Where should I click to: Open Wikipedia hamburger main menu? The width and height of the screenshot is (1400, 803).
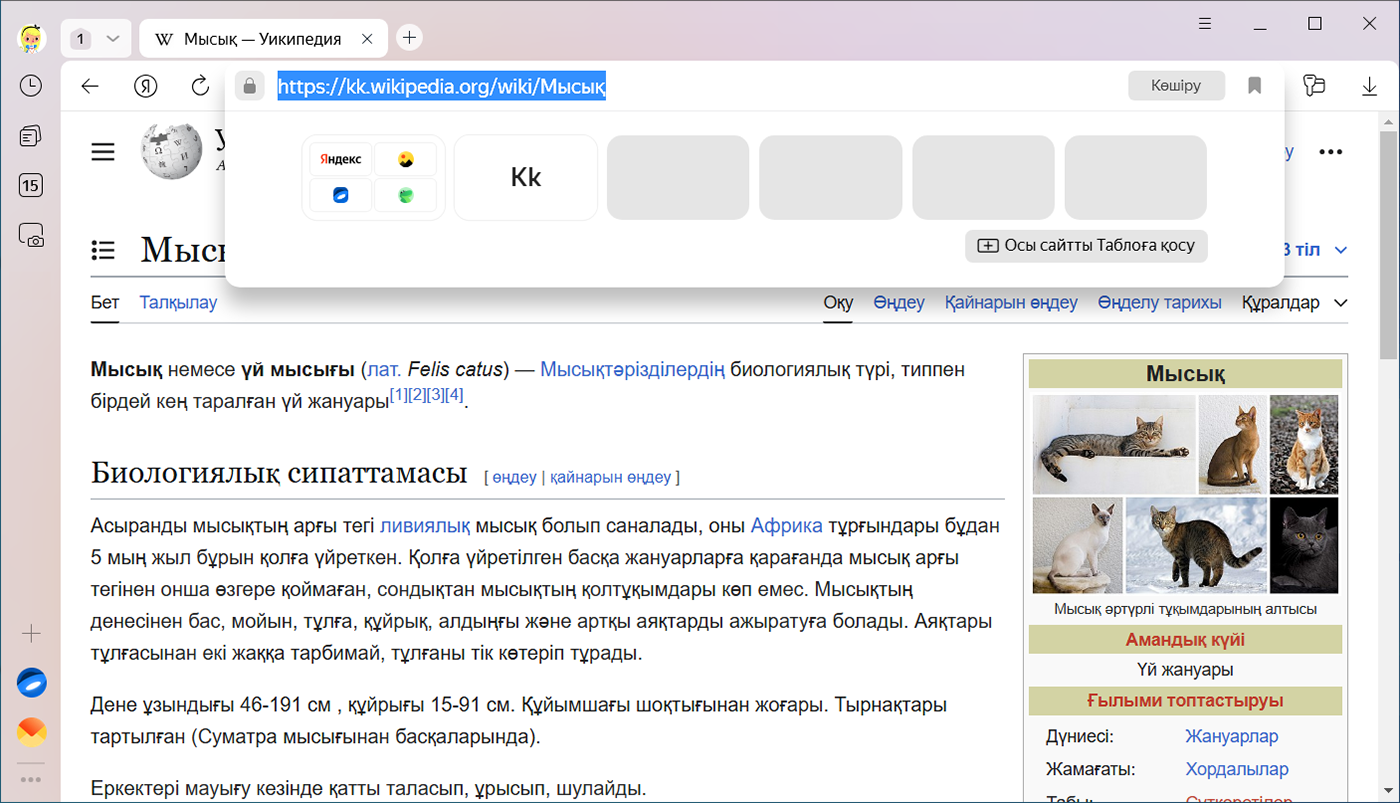[x=103, y=152]
